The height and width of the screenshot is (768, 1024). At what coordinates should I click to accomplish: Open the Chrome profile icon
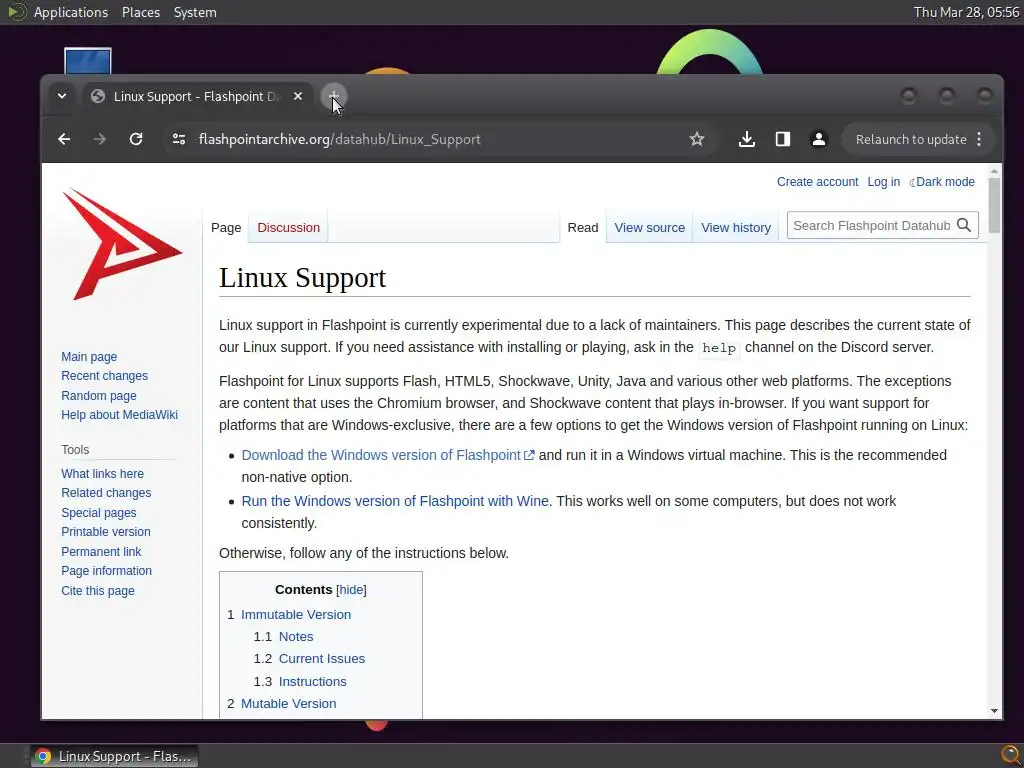coord(818,139)
